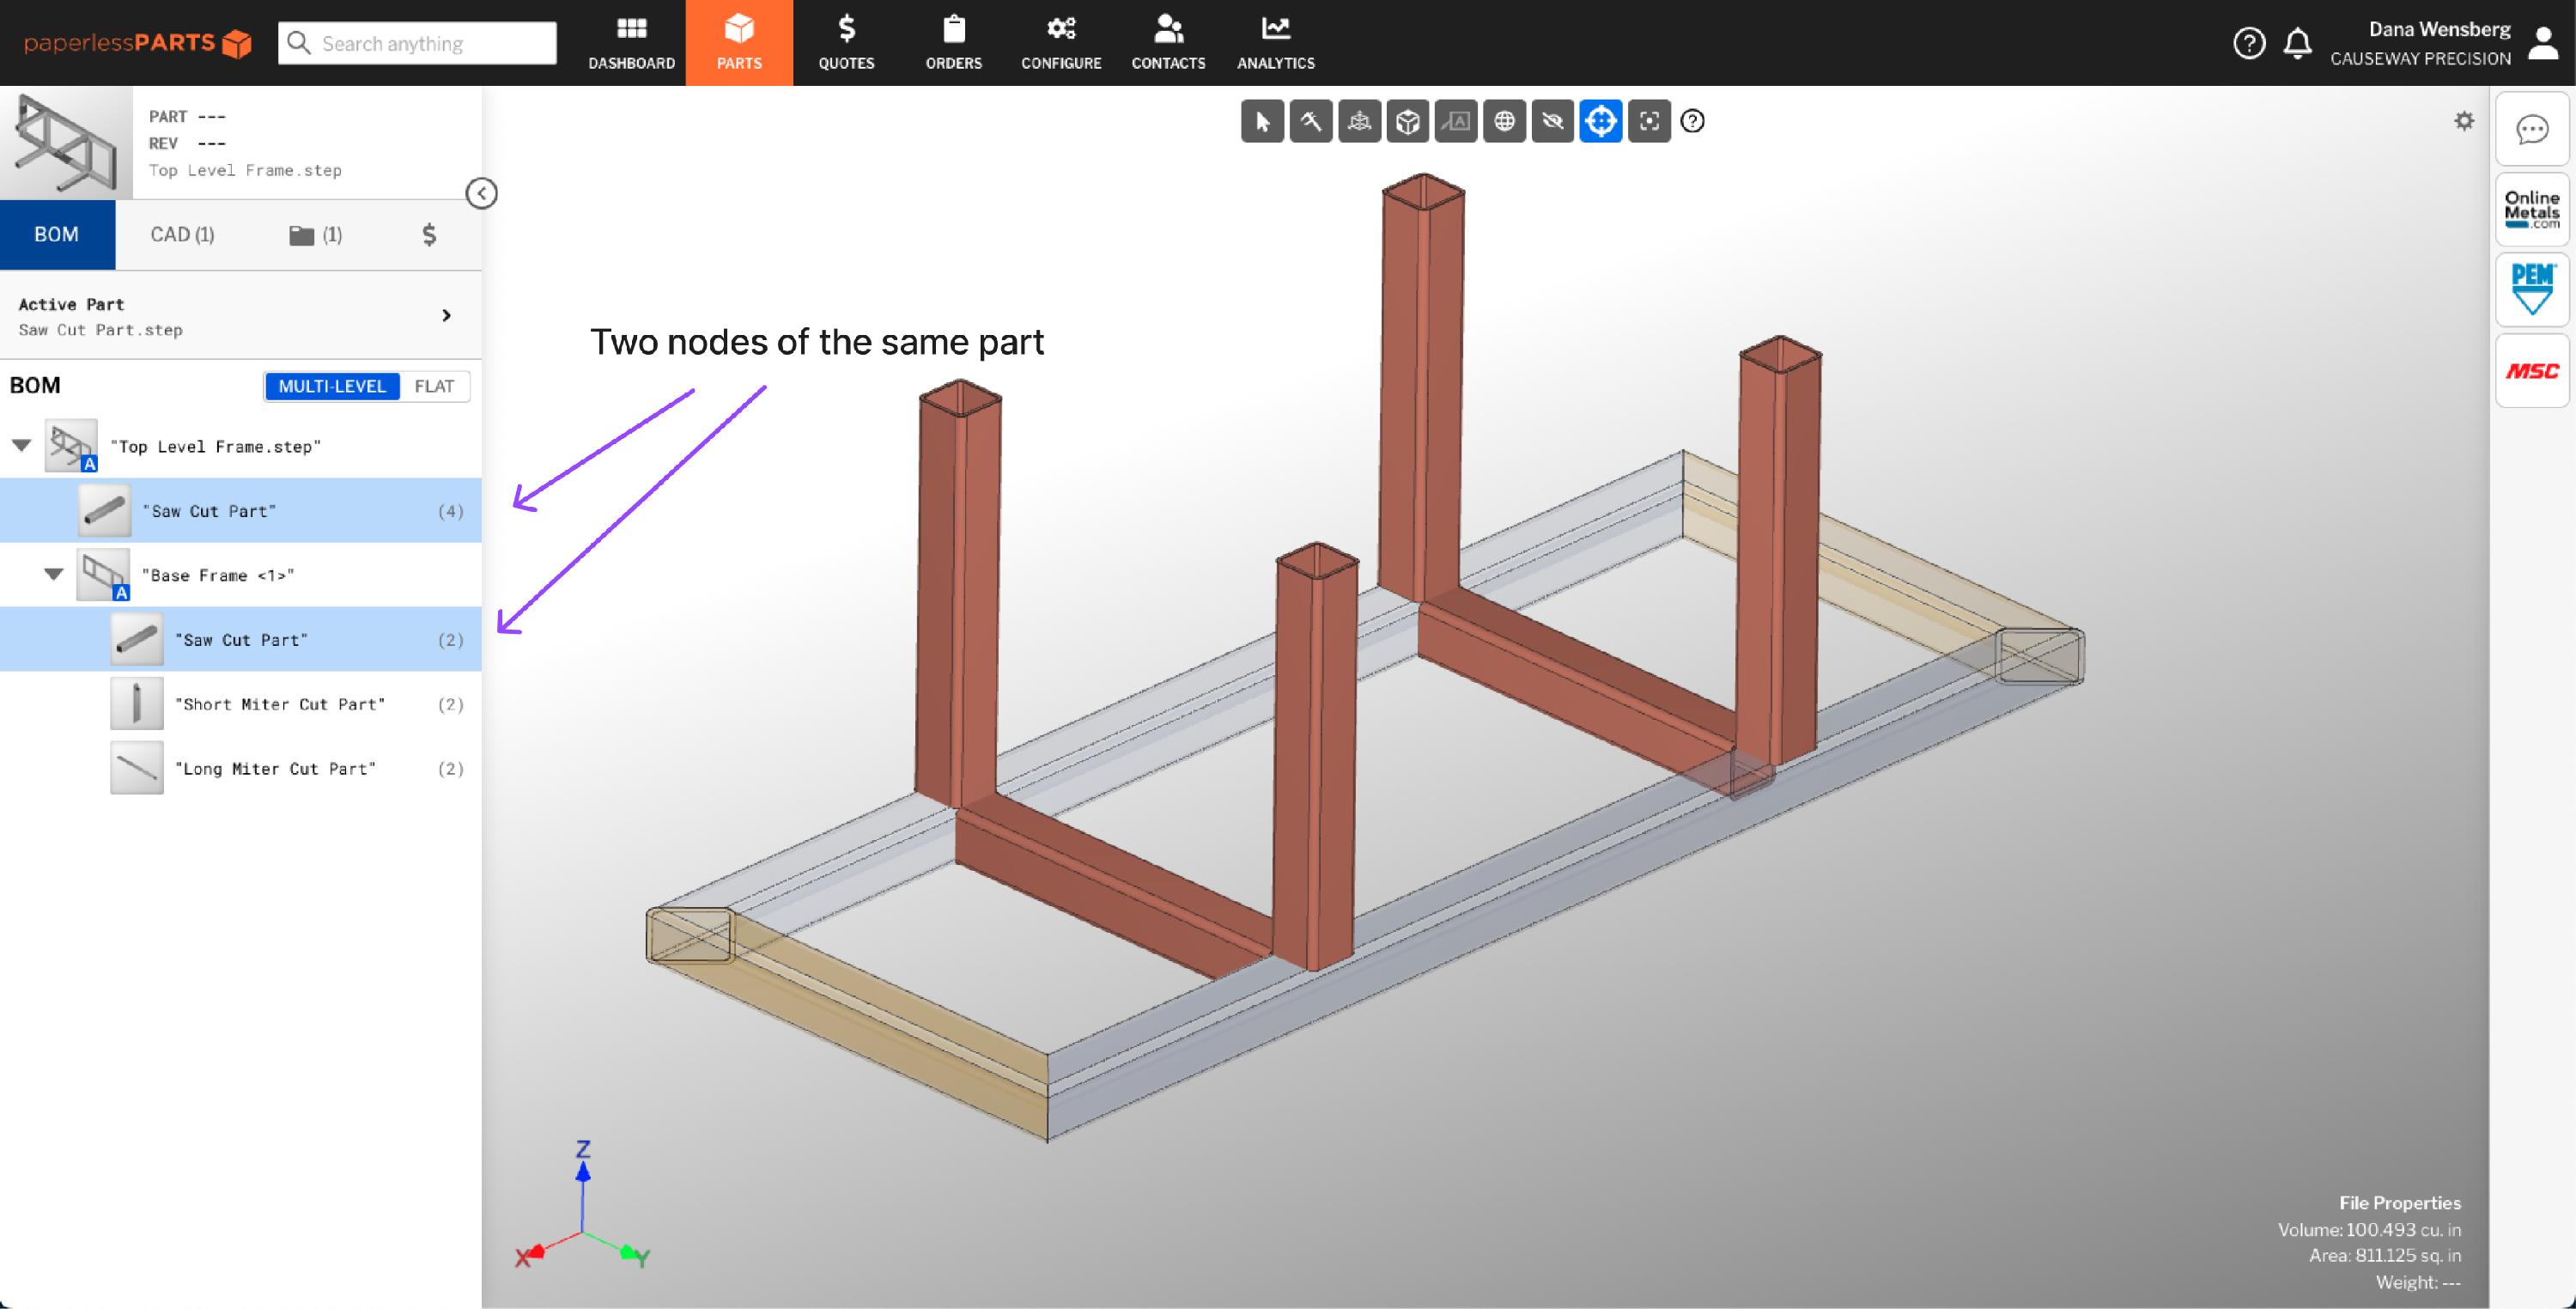Toggle annotation display in the 3D viewer

pos(1456,121)
